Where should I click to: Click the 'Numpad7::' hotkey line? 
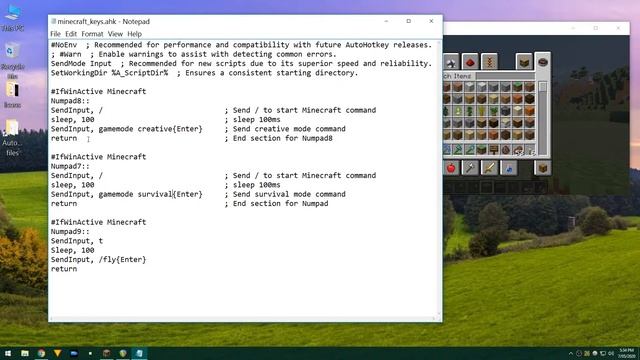pyautogui.click(x=70, y=166)
